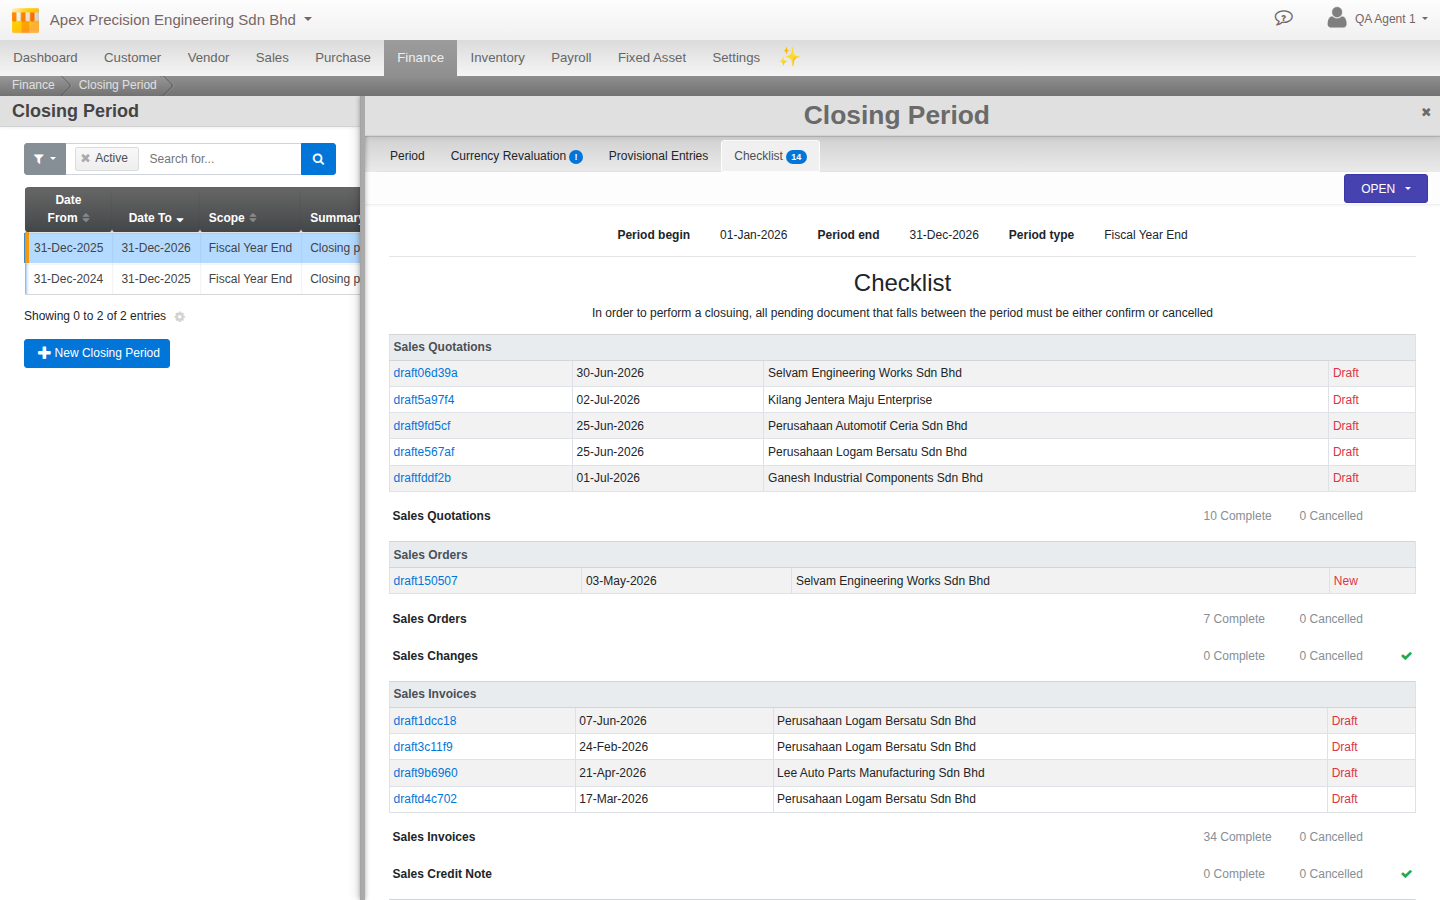This screenshot has width=1440, height=900.
Task: Open the Dashboard menu
Action: coord(45,58)
